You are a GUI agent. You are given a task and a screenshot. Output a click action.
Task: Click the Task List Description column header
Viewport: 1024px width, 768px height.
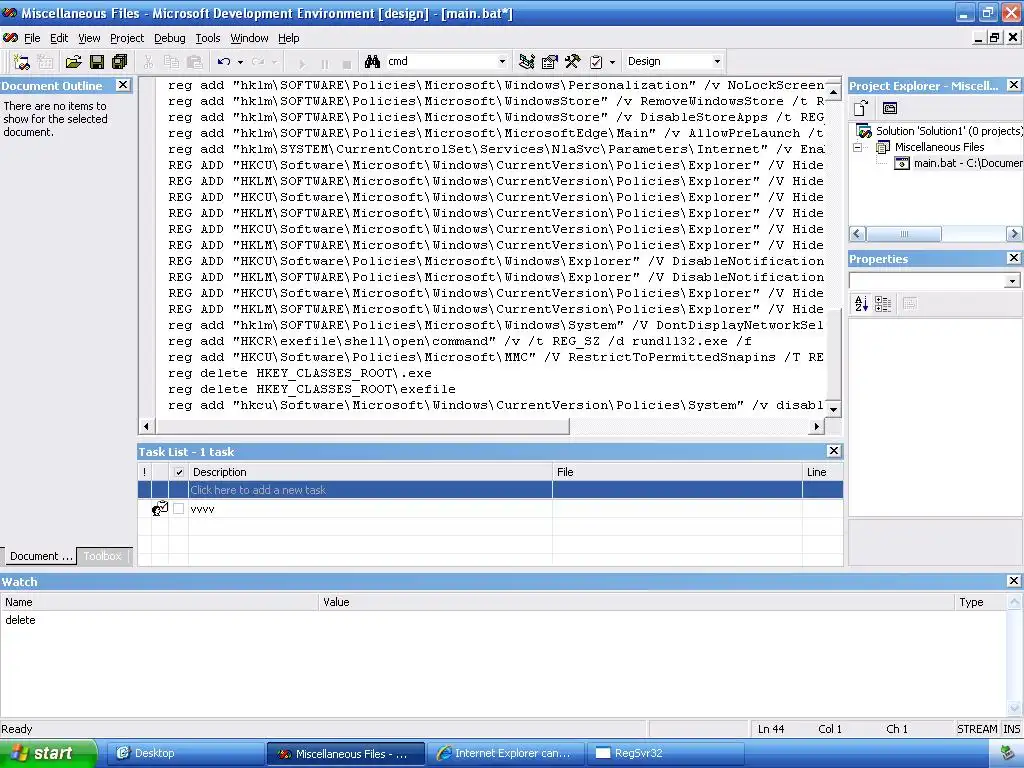point(370,472)
